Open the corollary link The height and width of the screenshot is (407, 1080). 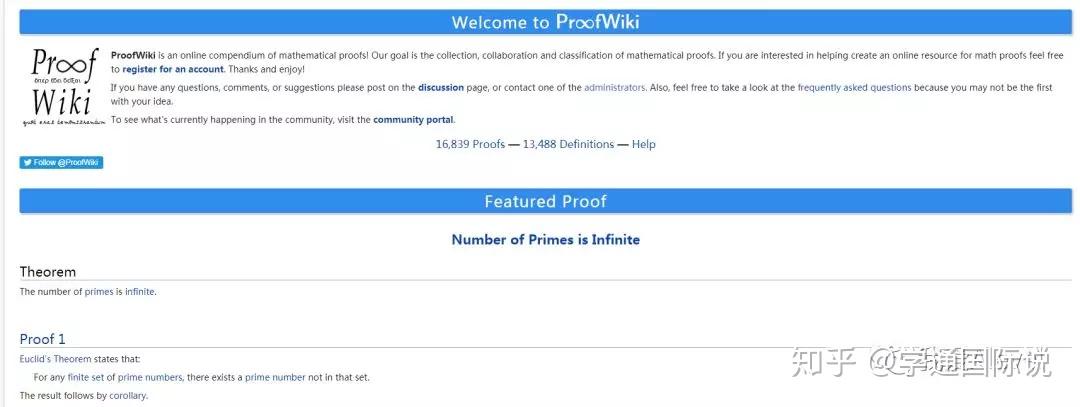pyautogui.click(x=127, y=396)
